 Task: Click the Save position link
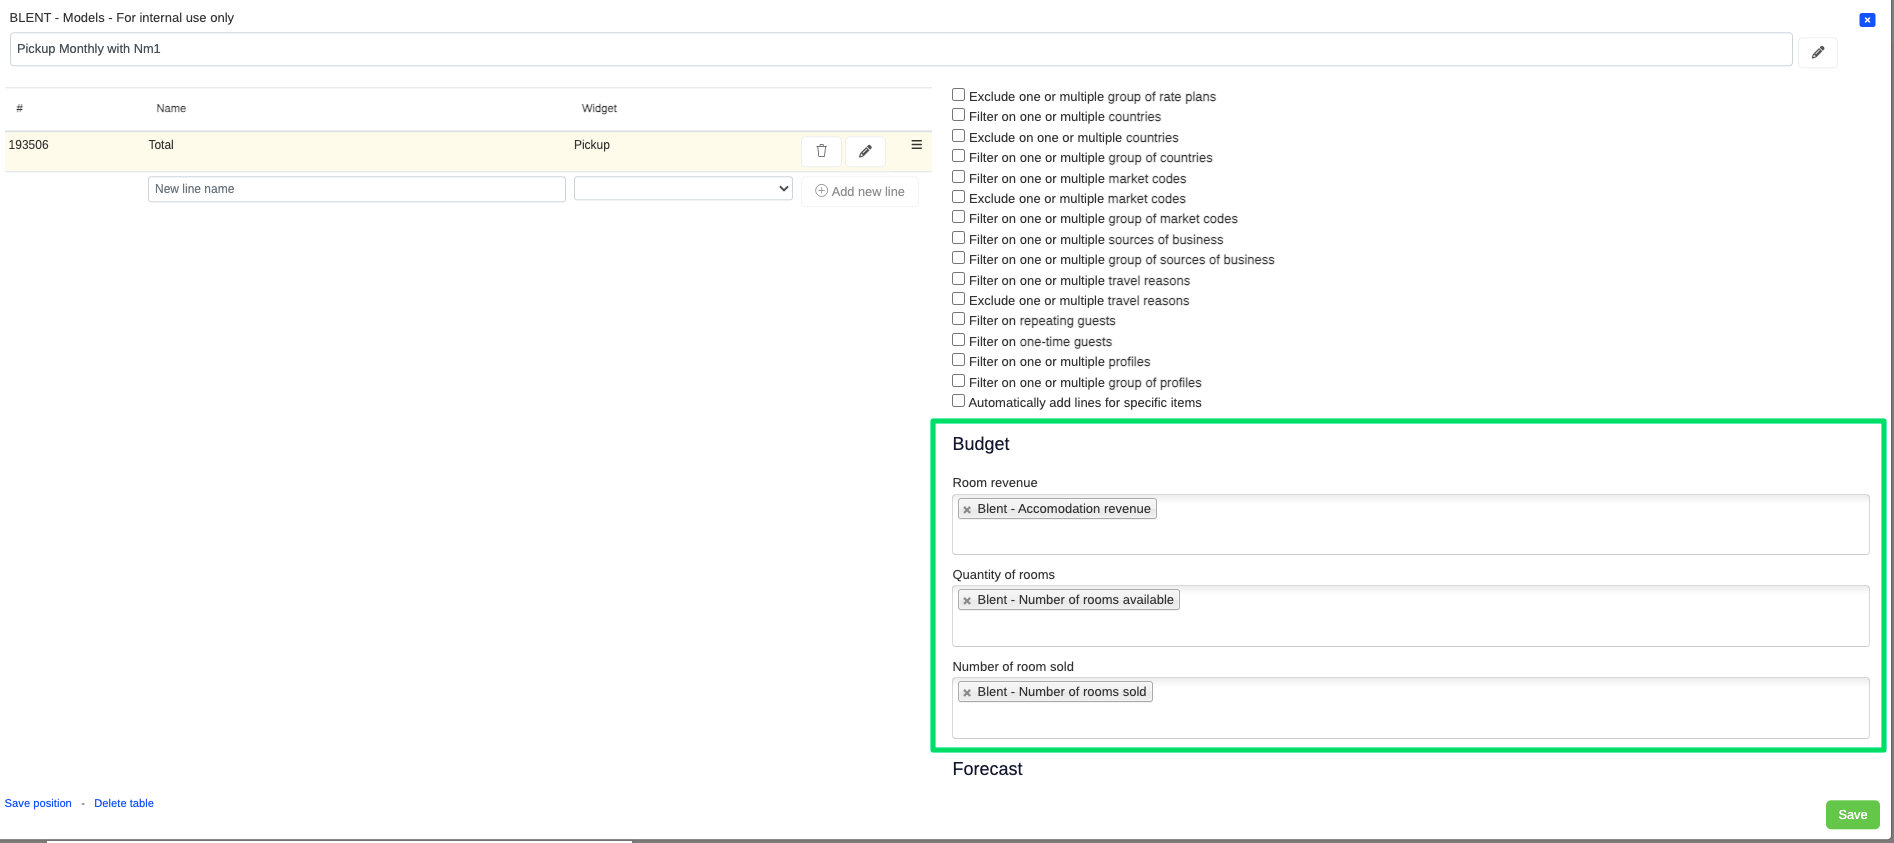[x=38, y=803]
